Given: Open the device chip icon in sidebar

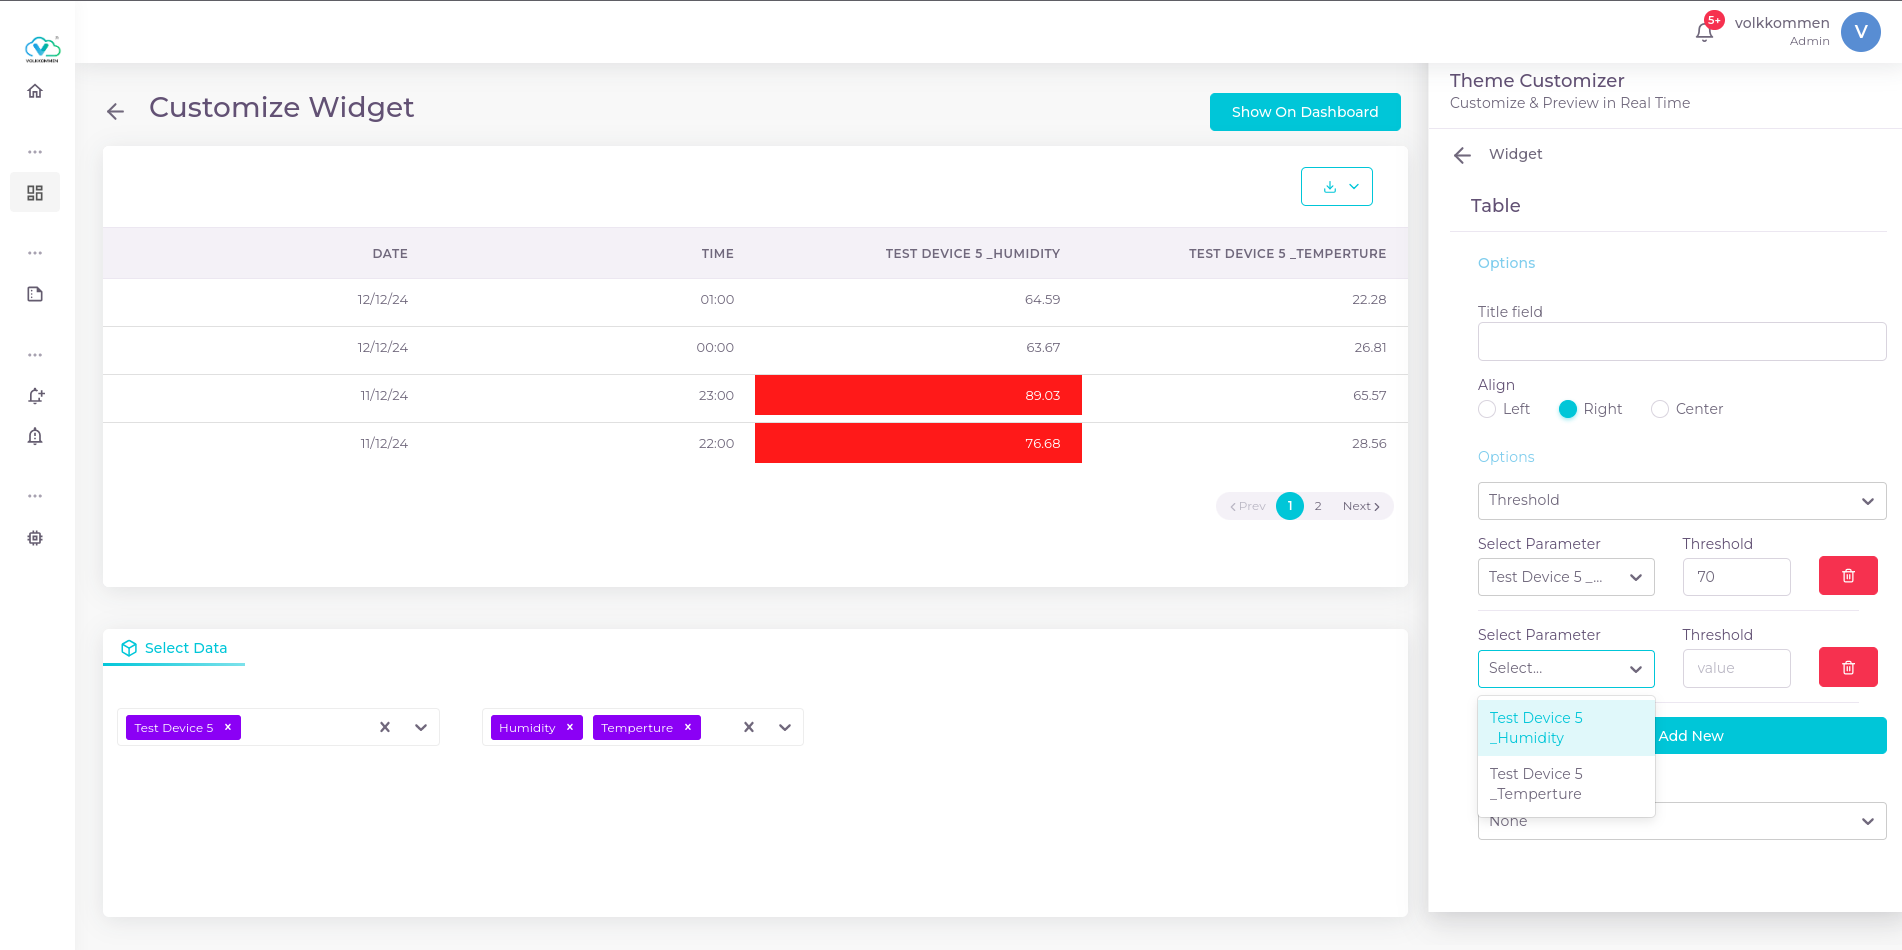Looking at the screenshot, I should [x=35, y=538].
